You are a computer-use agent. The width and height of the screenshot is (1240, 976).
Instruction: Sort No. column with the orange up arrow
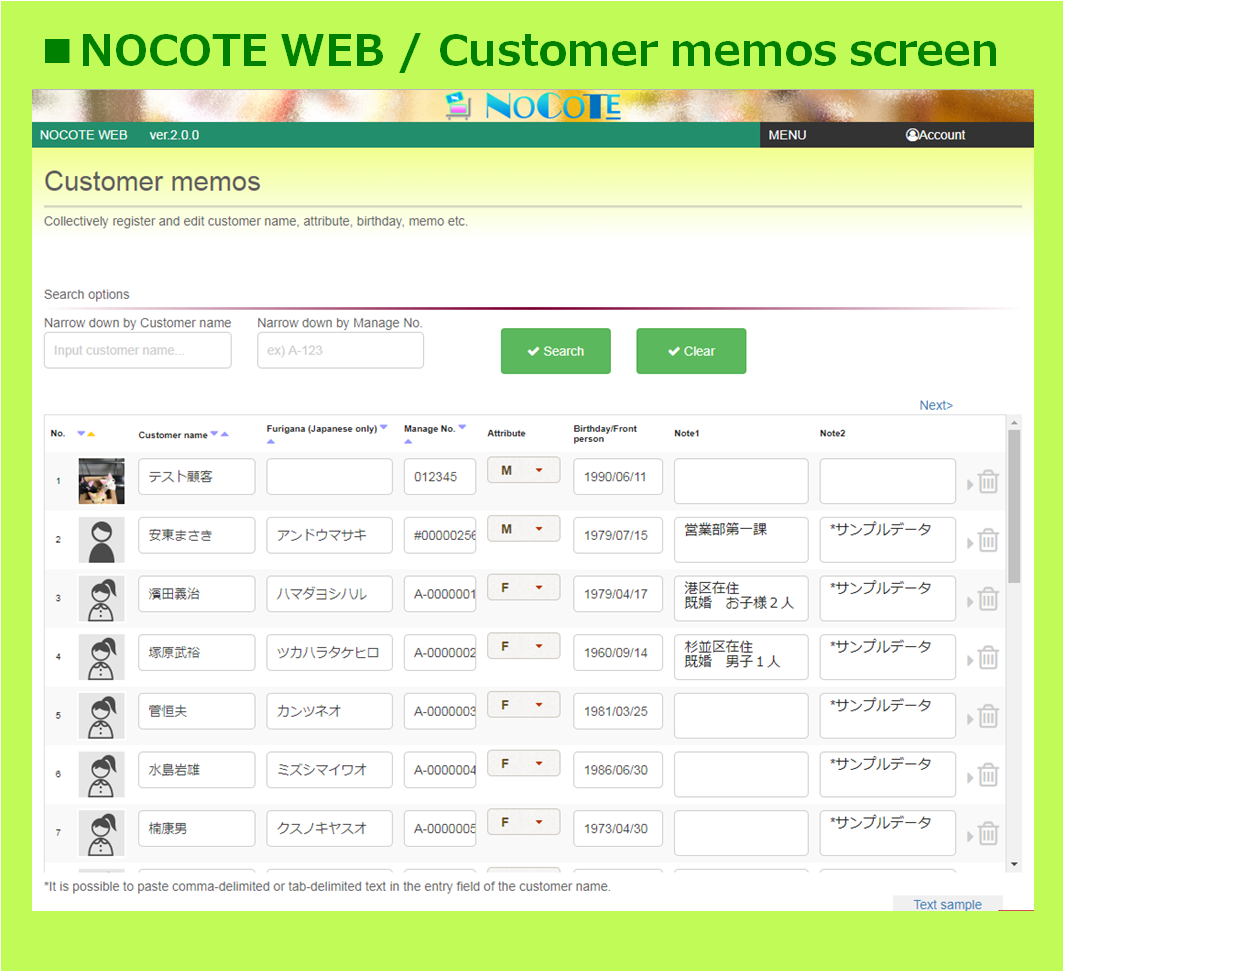pyautogui.click(x=91, y=434)
